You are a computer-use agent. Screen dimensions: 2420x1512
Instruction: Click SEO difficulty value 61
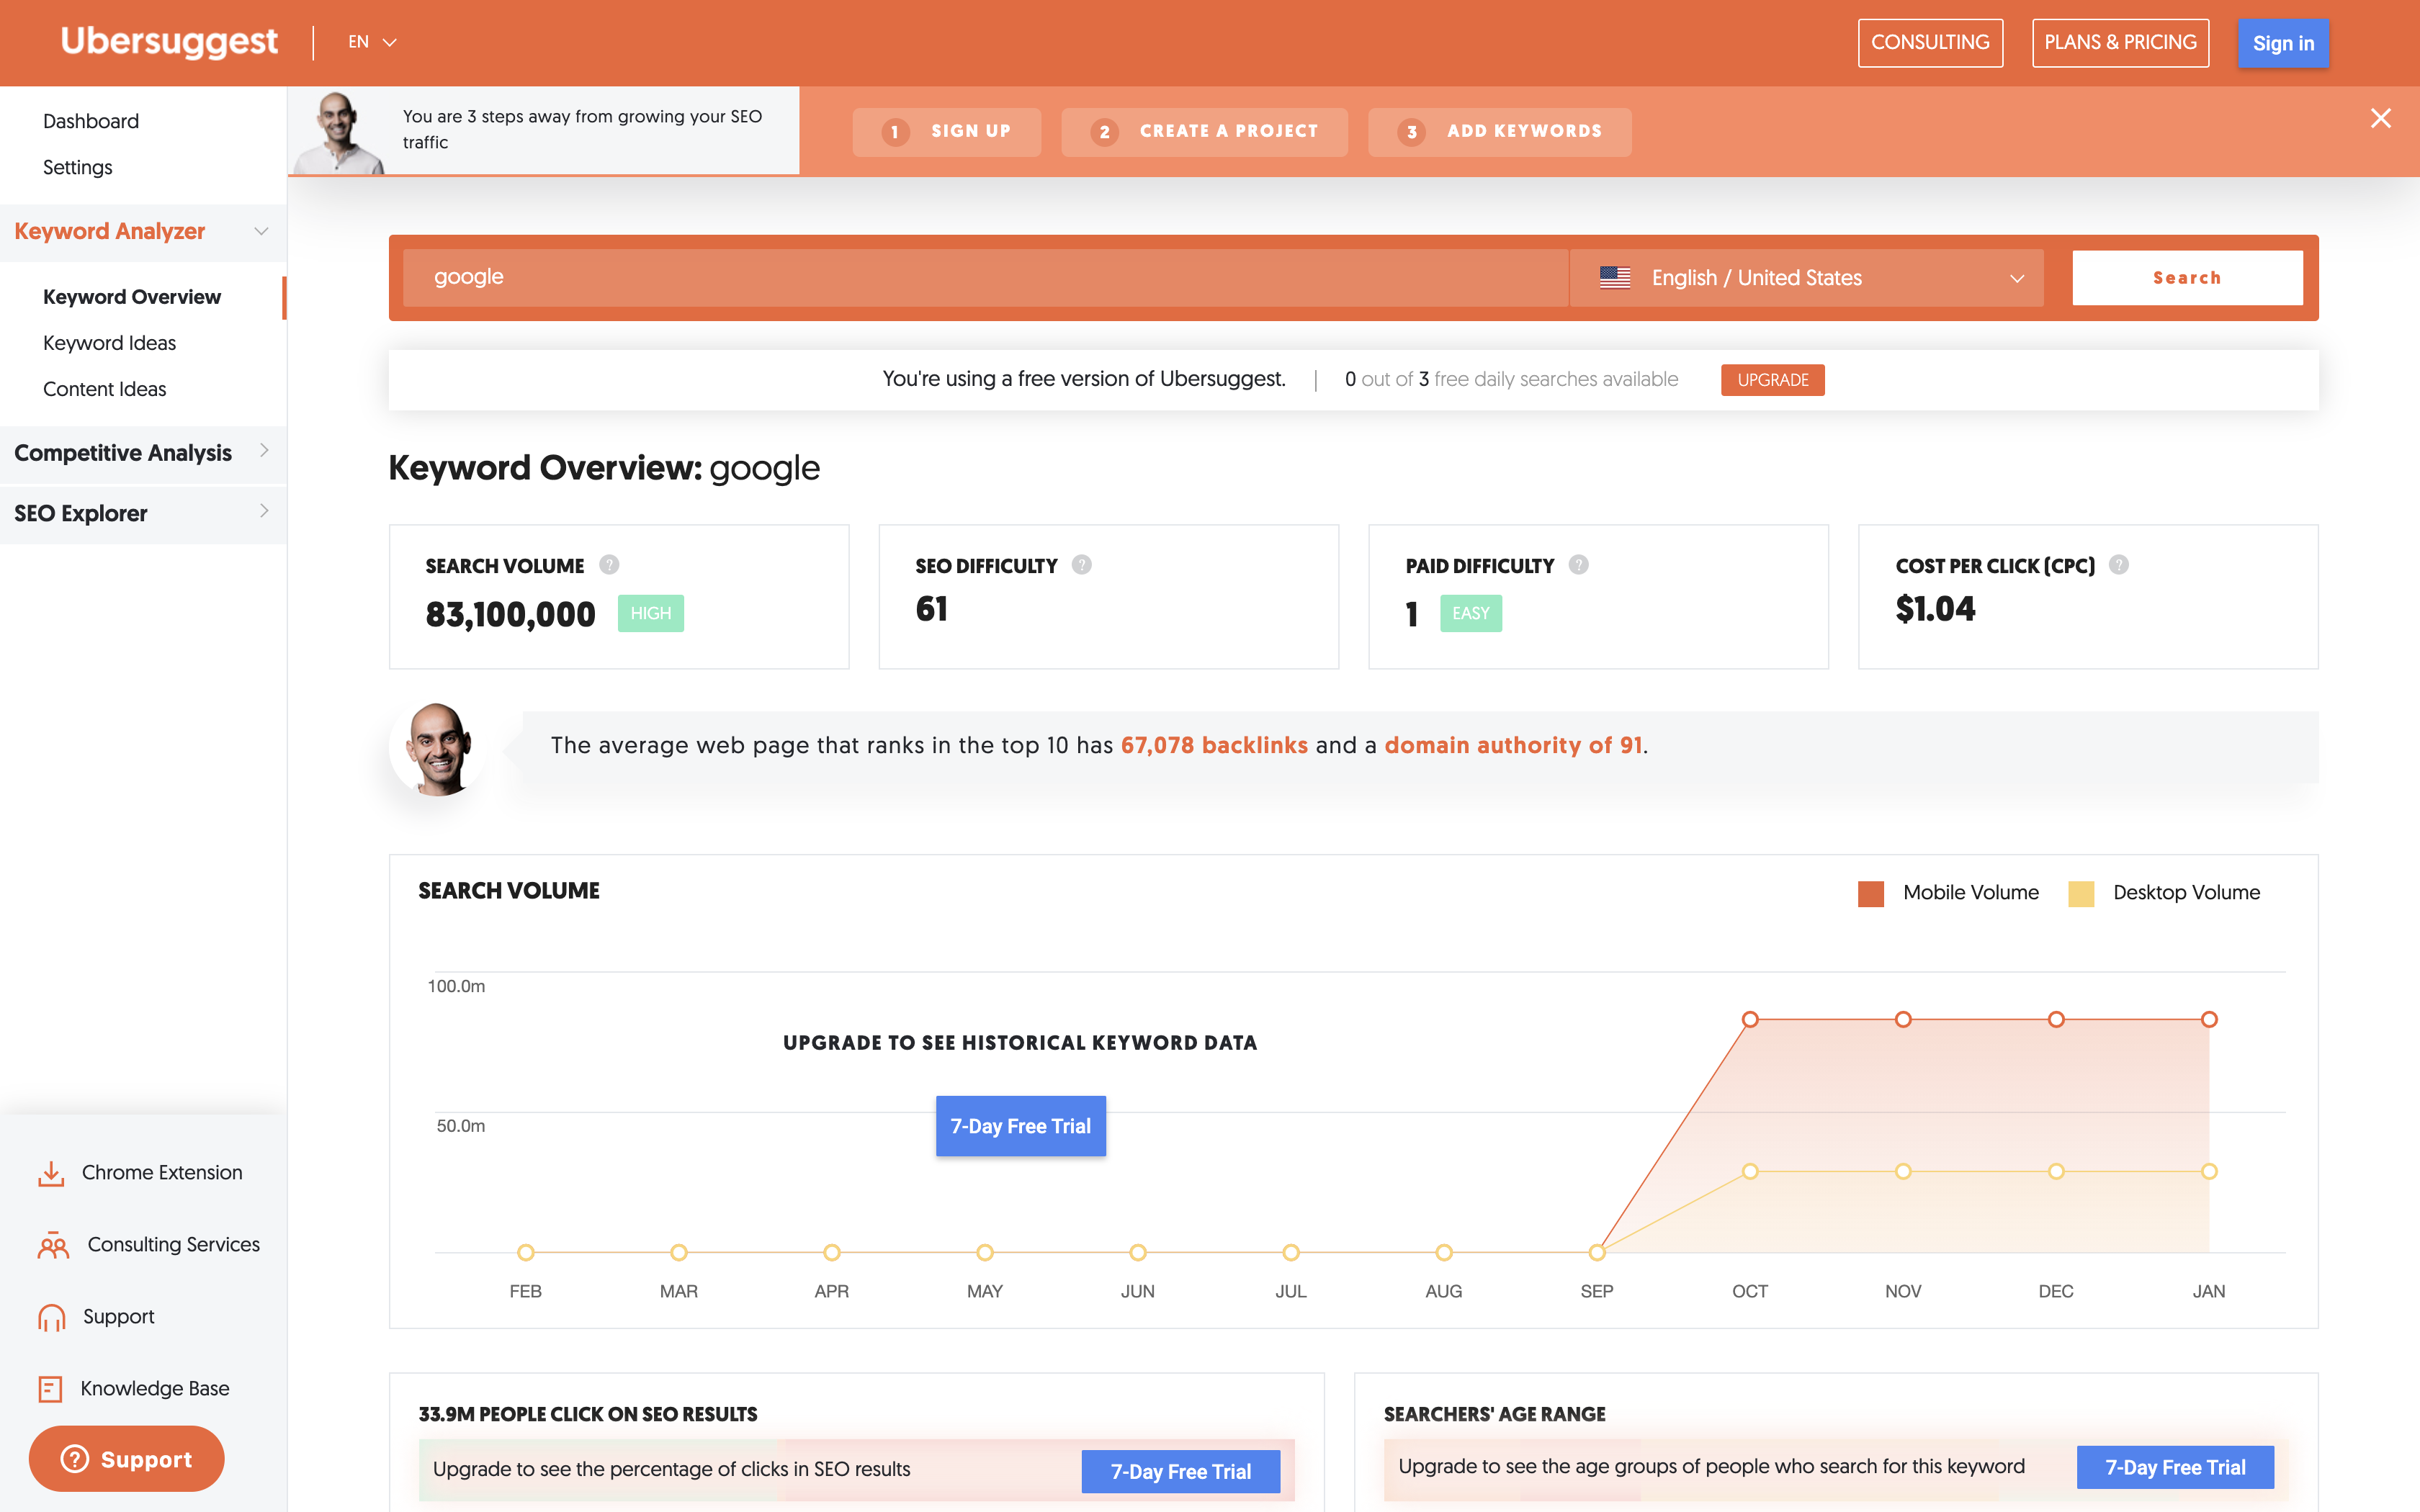[x=931, y=609]
